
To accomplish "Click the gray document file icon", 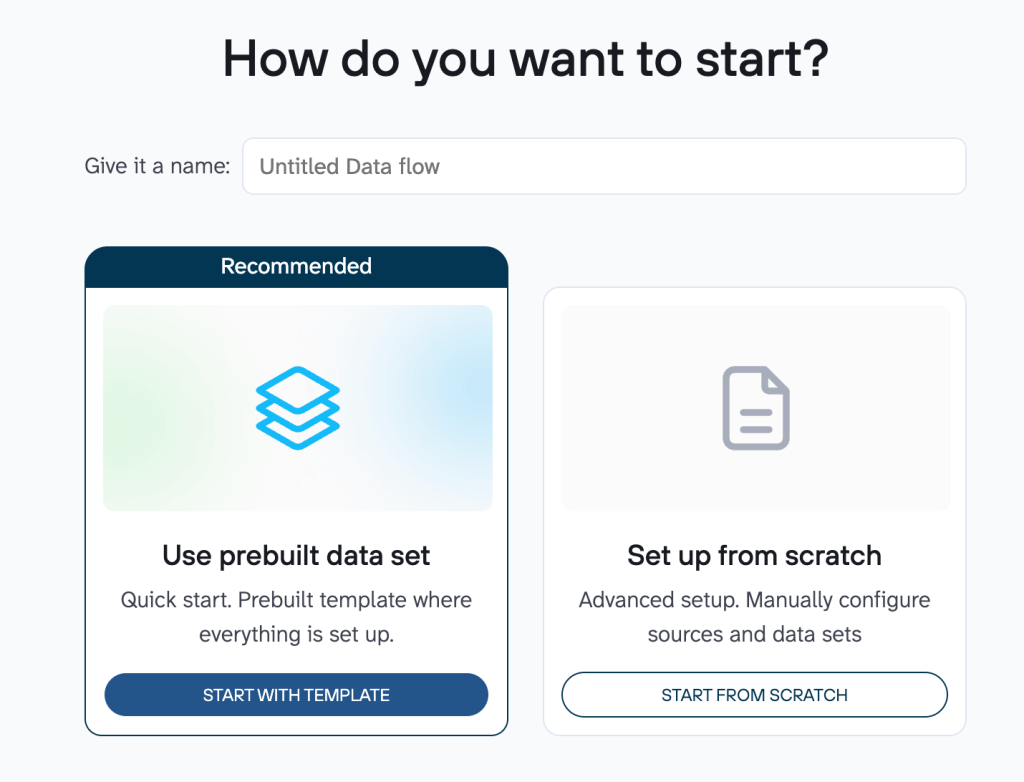I will [756, 407].
